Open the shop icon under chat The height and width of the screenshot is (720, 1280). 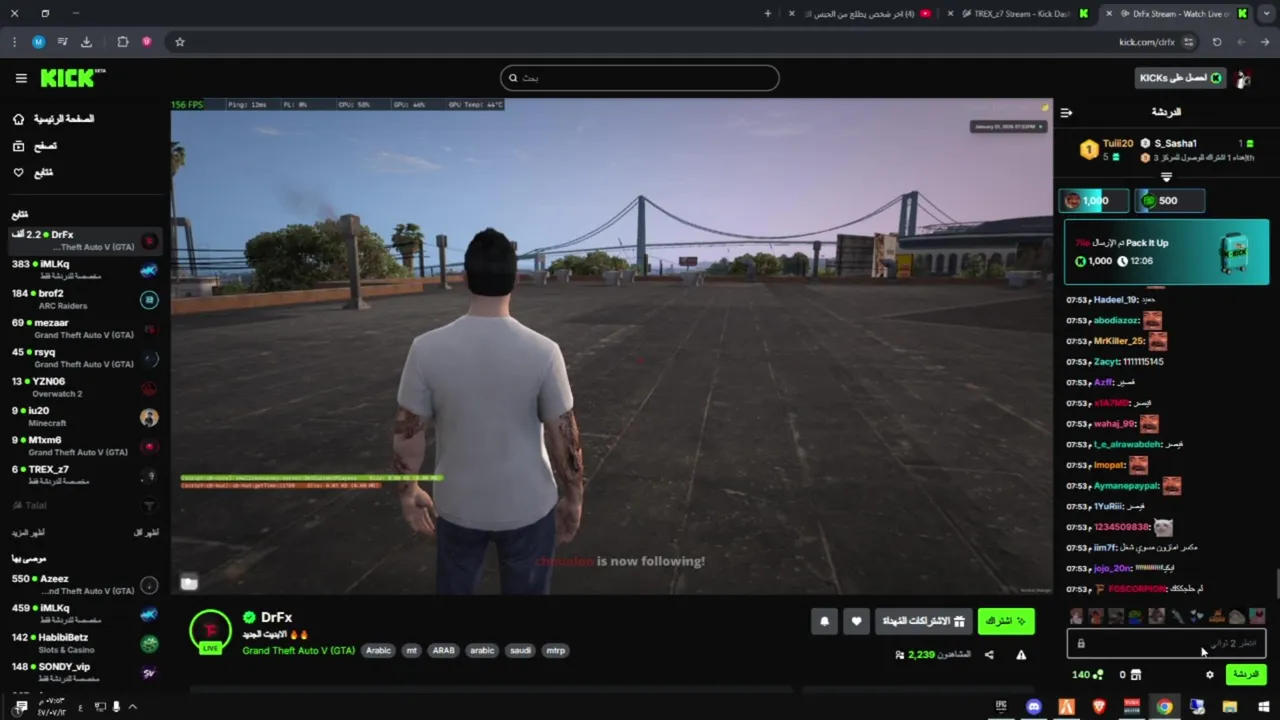point(1136,675)
